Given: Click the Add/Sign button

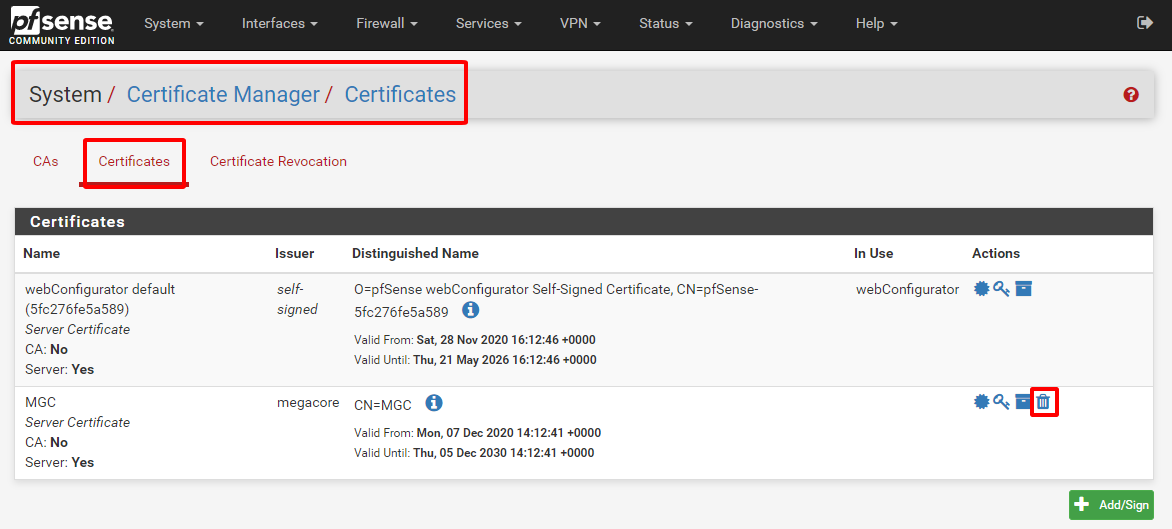Looking at the screenshot, I should coord(1111,505).
